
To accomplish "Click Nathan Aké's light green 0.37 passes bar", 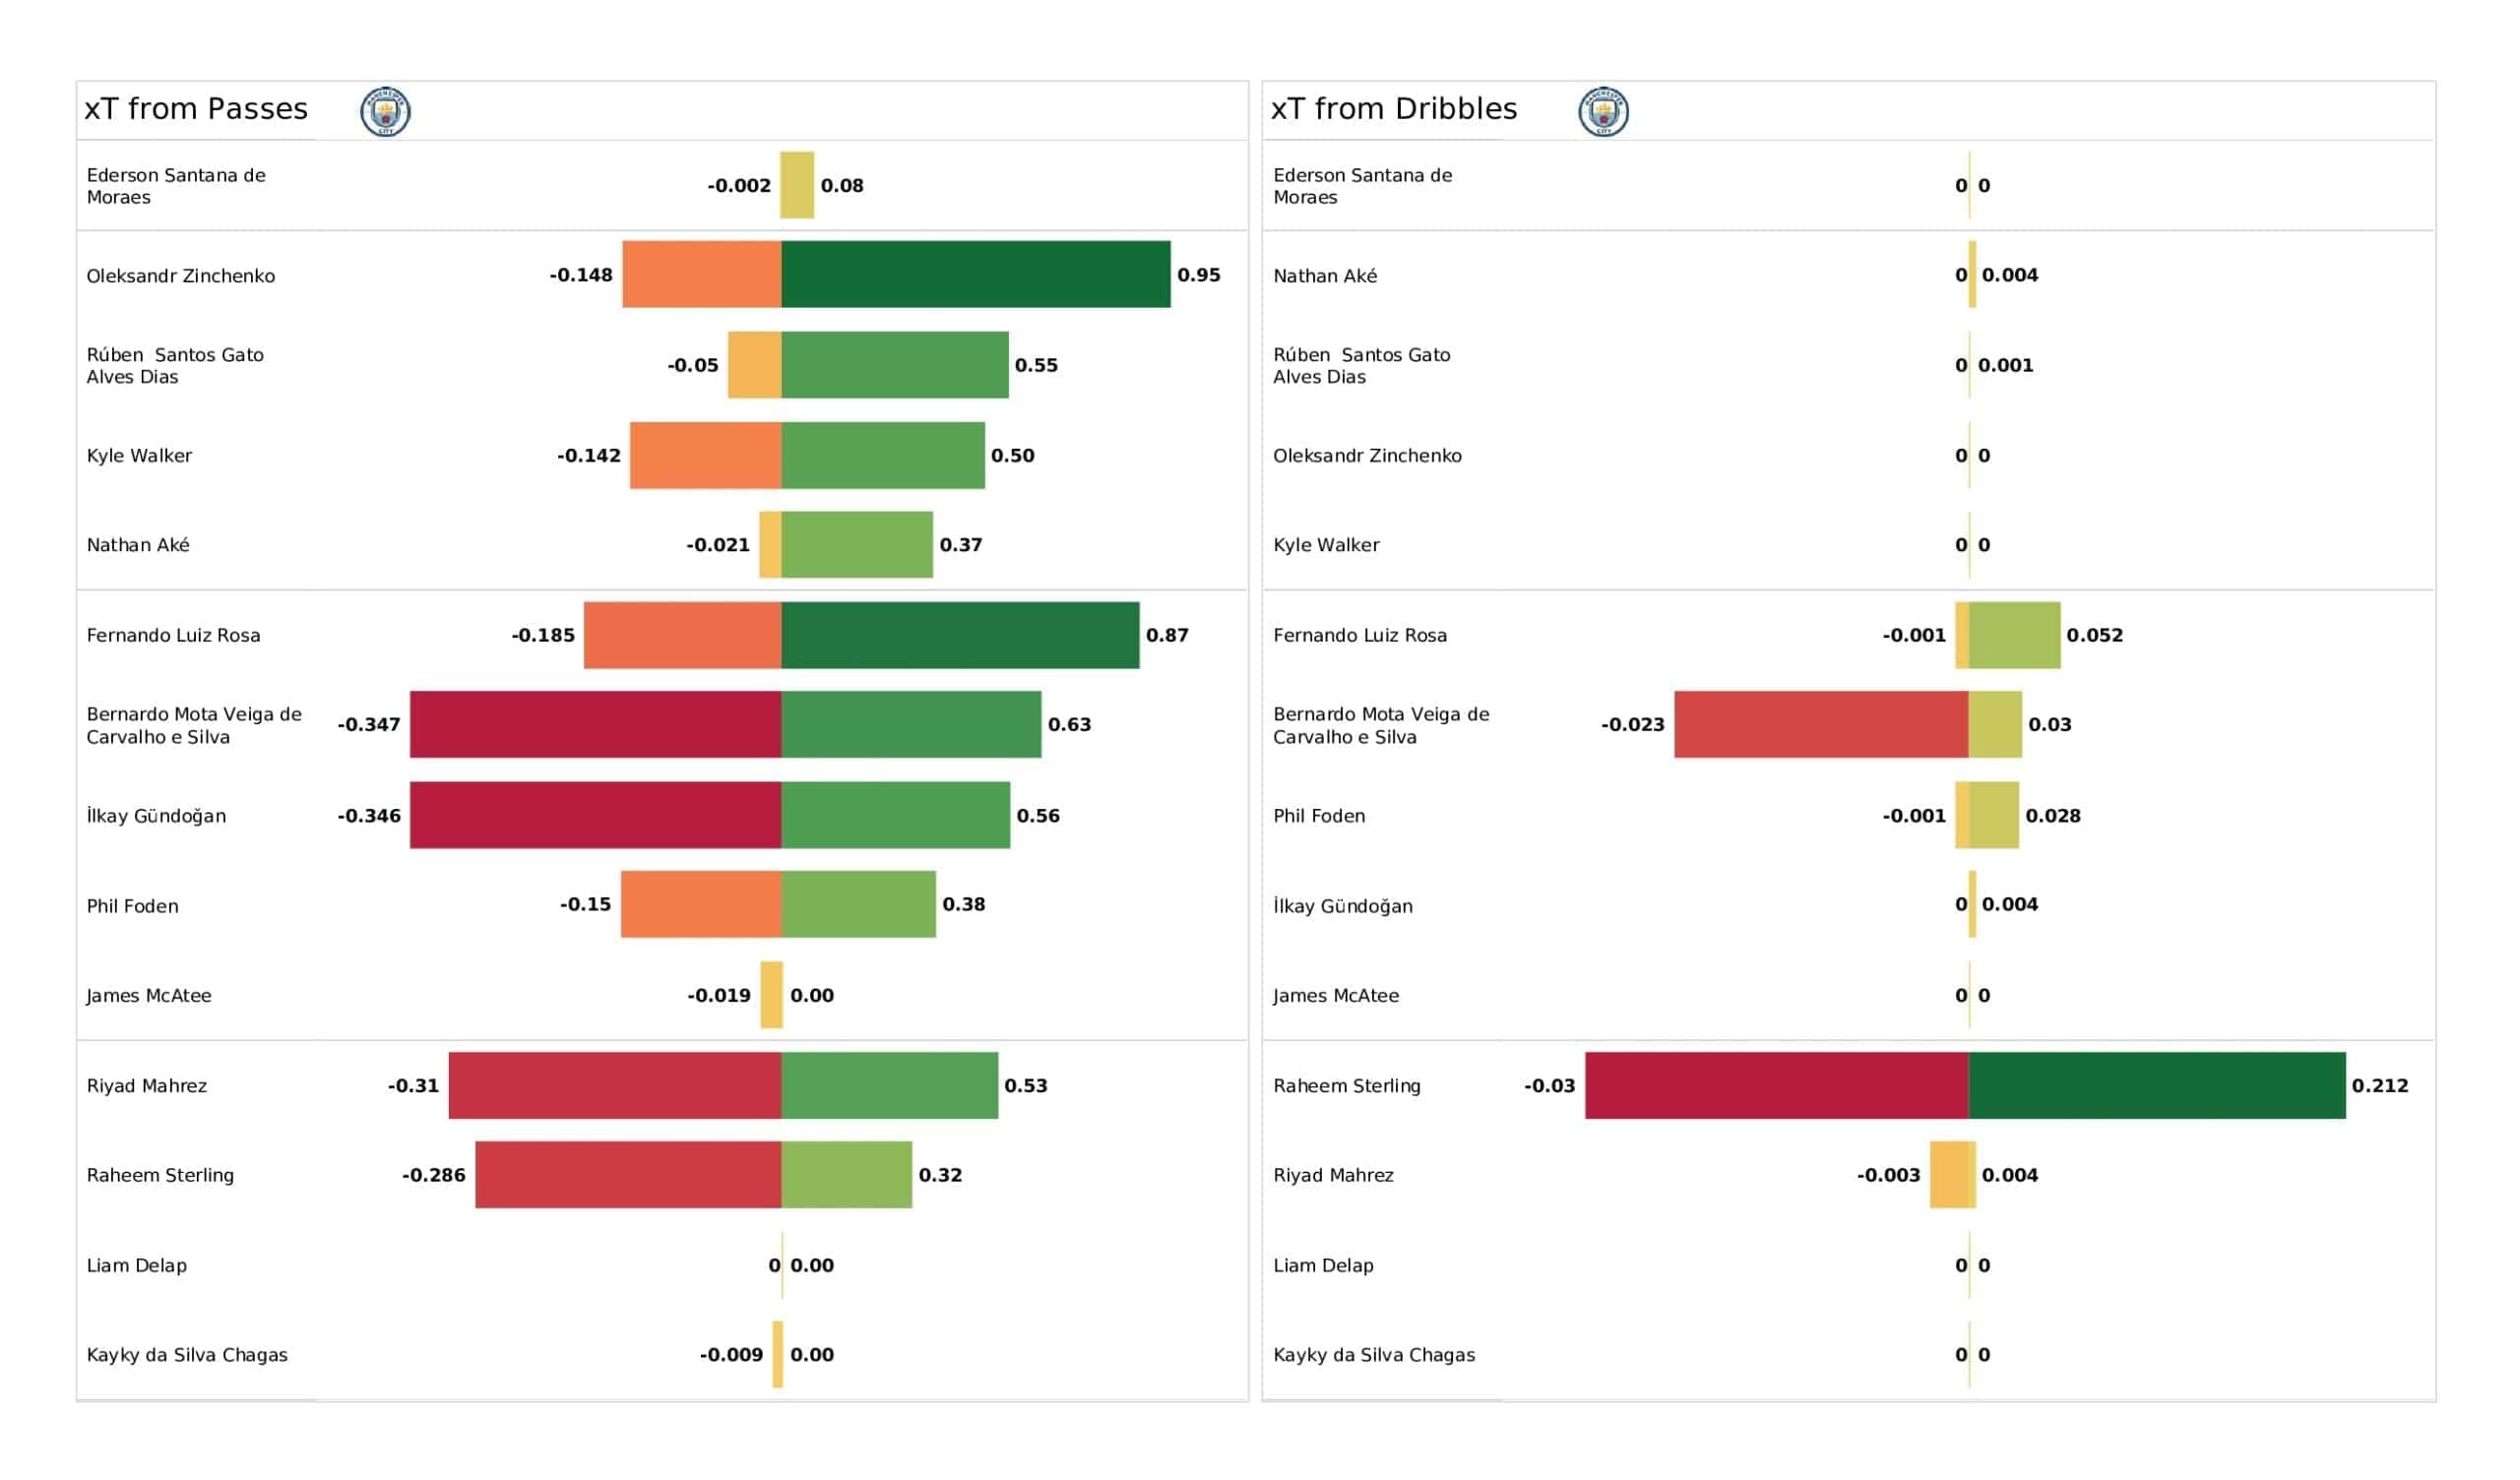I will [857, 545].
